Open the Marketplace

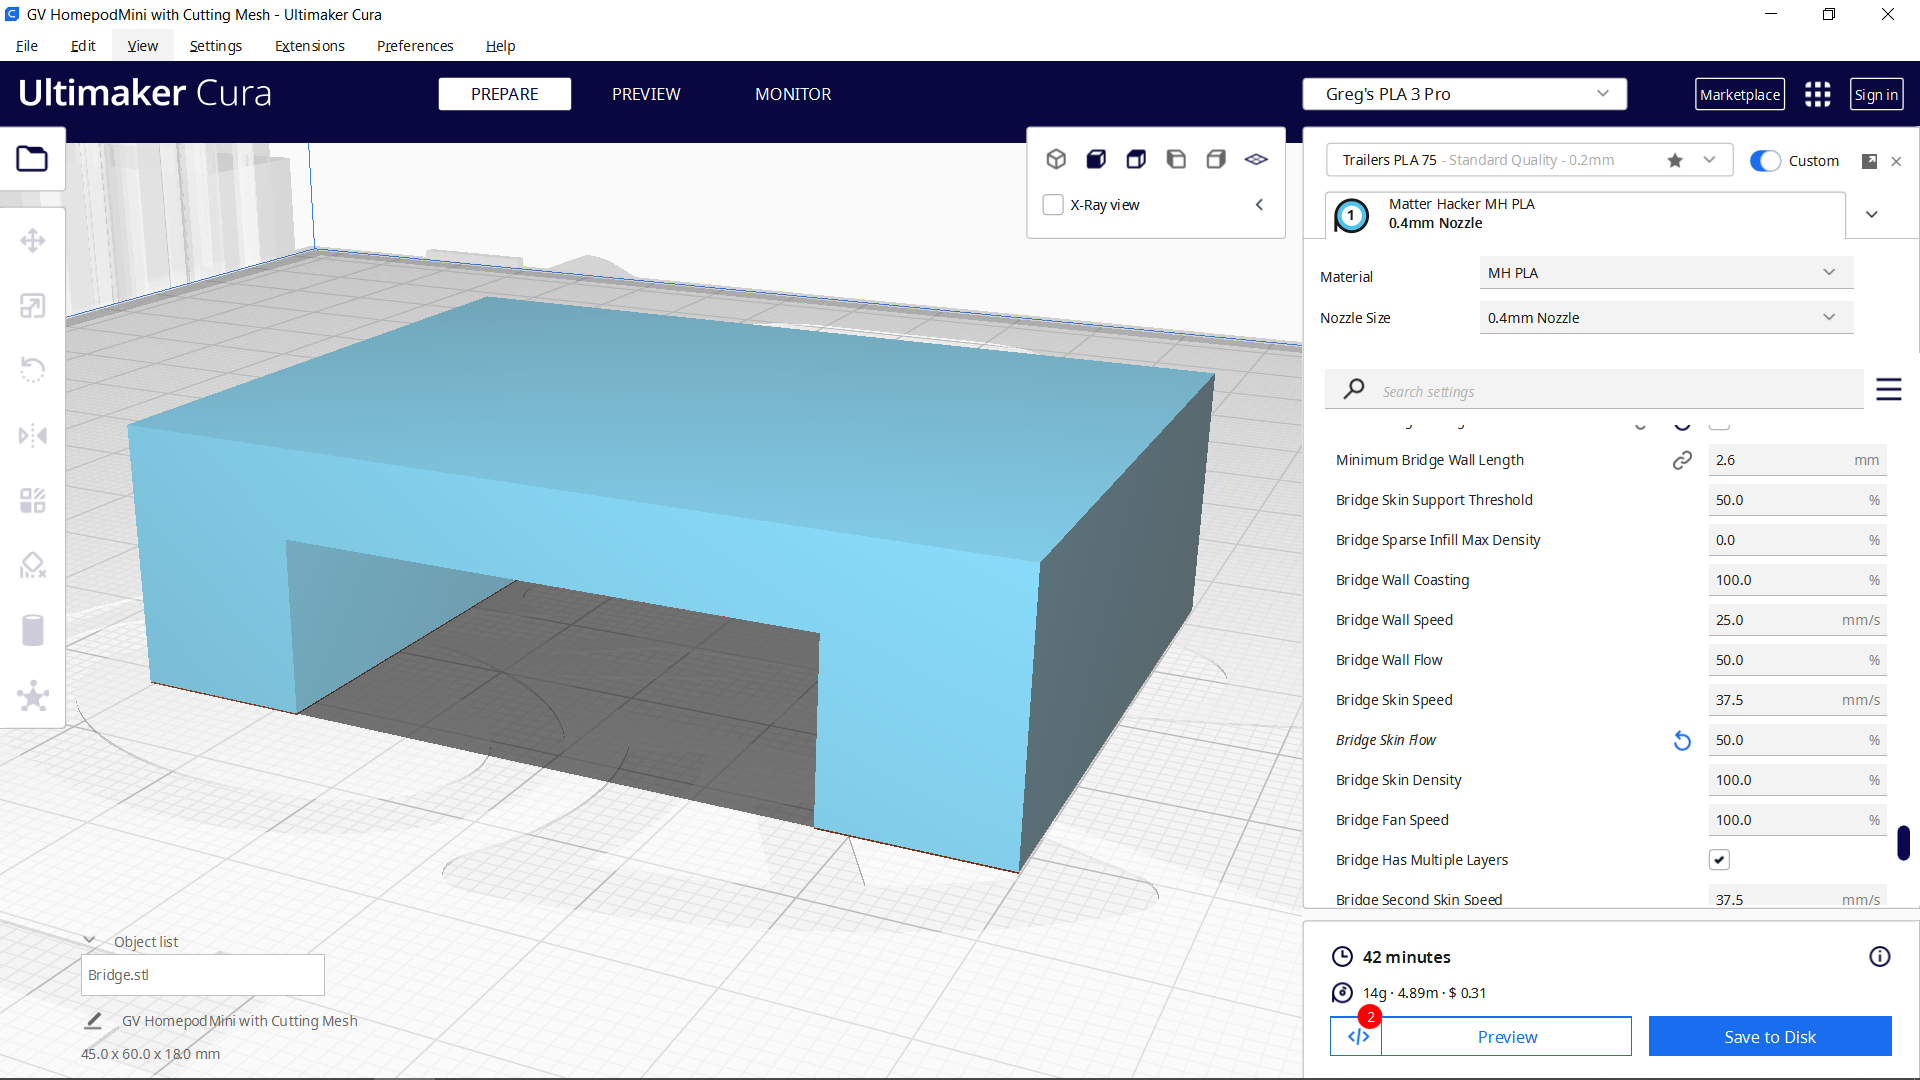tap(1739, 94)
